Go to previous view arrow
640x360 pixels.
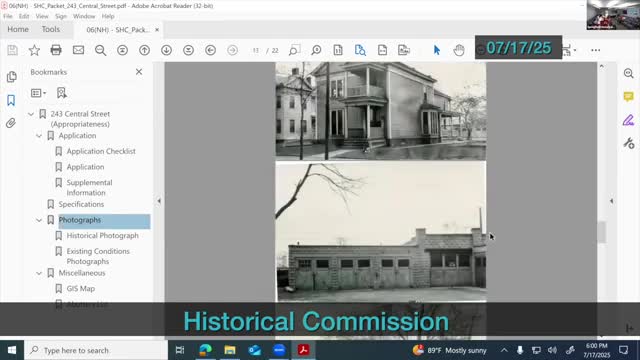point(211,50)
